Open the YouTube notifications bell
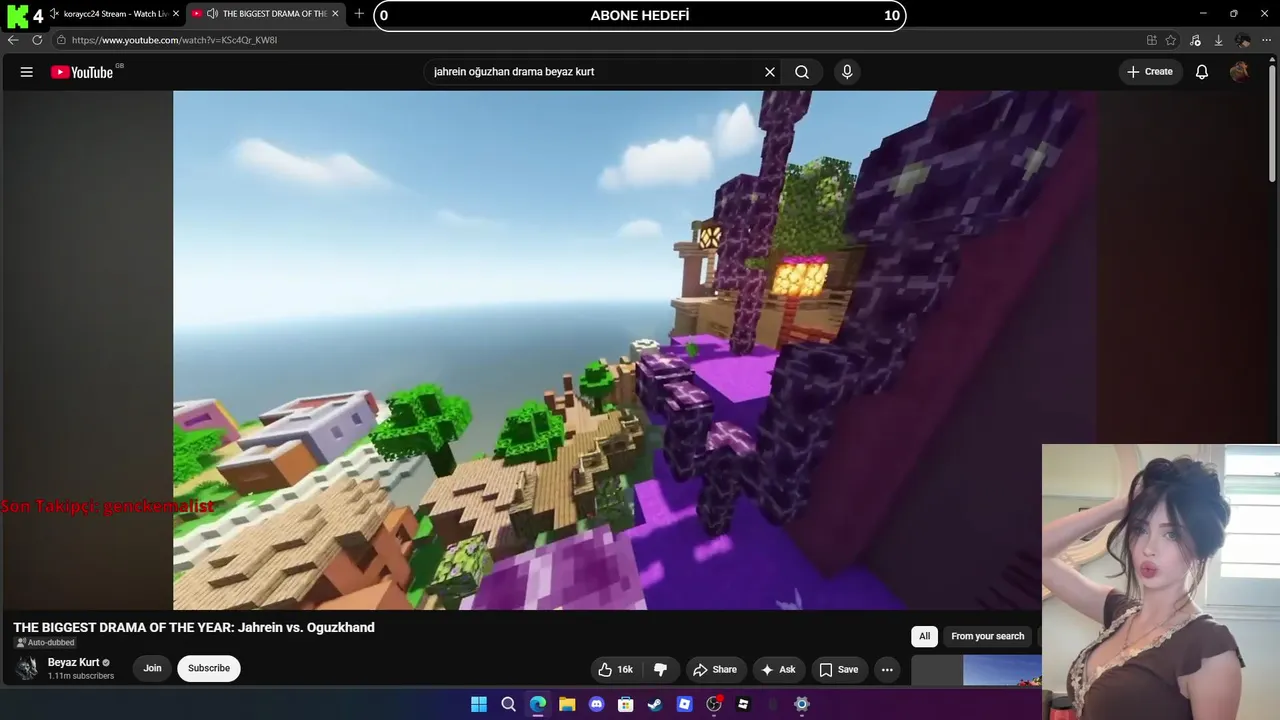 pyautogui.click(x=1202, y=72)
